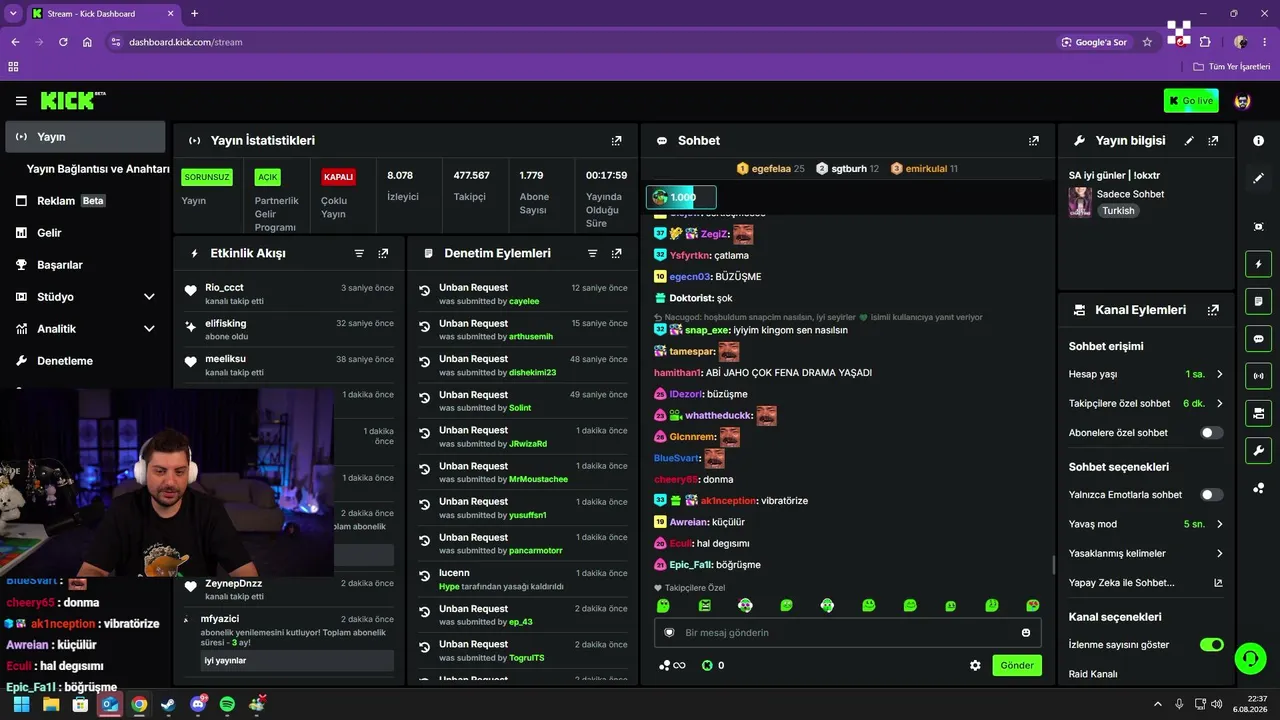Toggle Yalnızca Emotlarla sohbet switch
The height and width of the screenshot is (720, 1280).
pos(1211,495)
